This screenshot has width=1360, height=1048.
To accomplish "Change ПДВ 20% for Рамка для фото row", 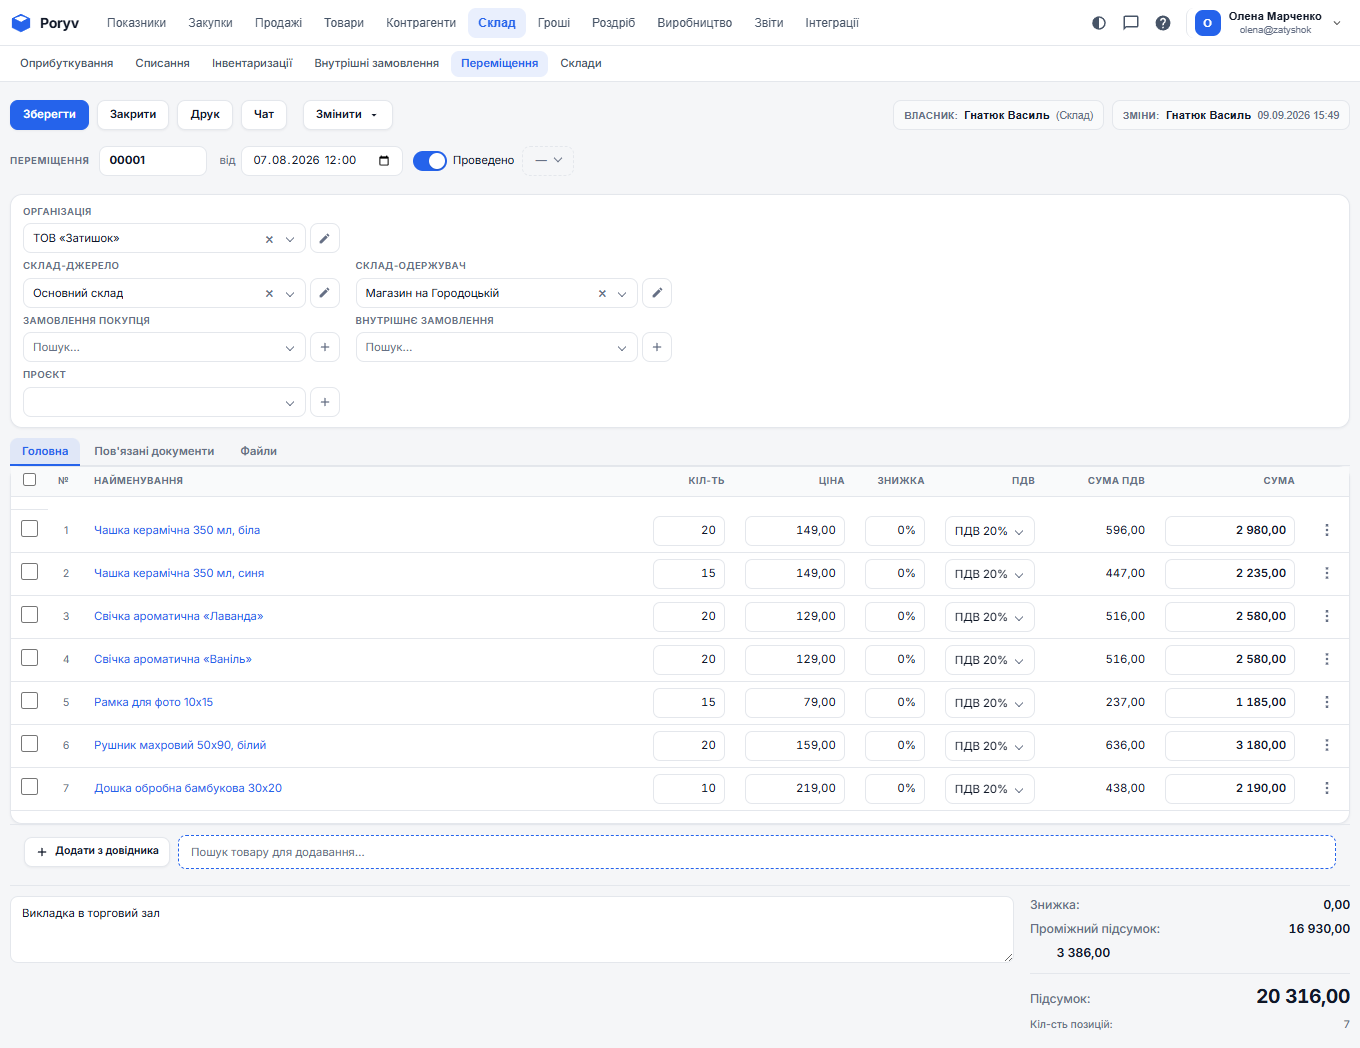I will point(989,703).
